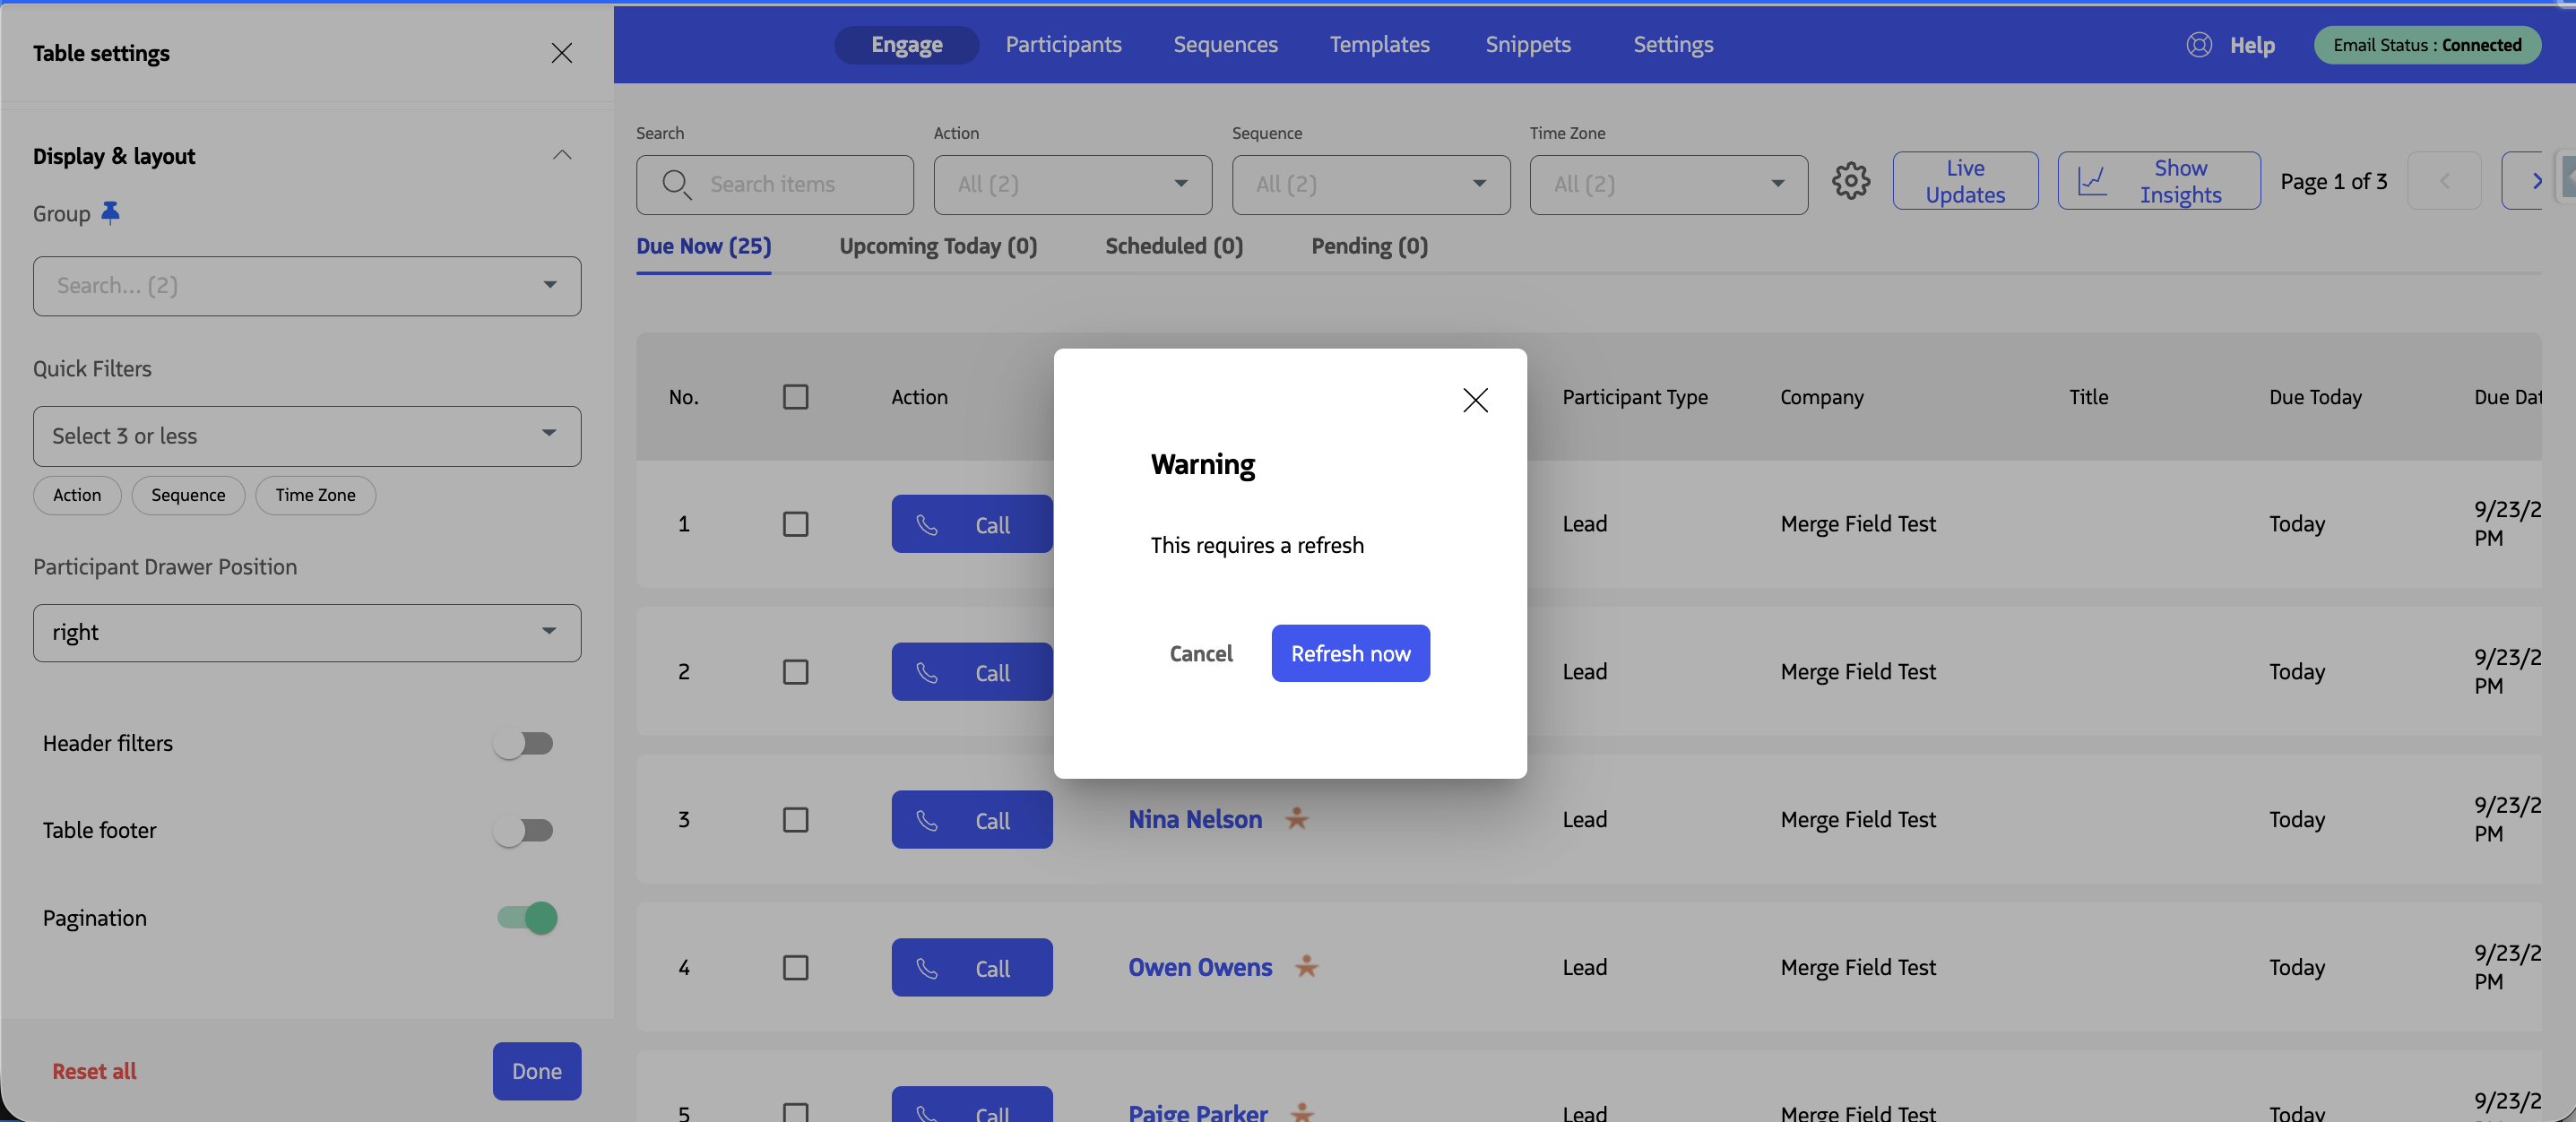Click Call button in row 2
2576x1122 pixels.
click(972, 672)
